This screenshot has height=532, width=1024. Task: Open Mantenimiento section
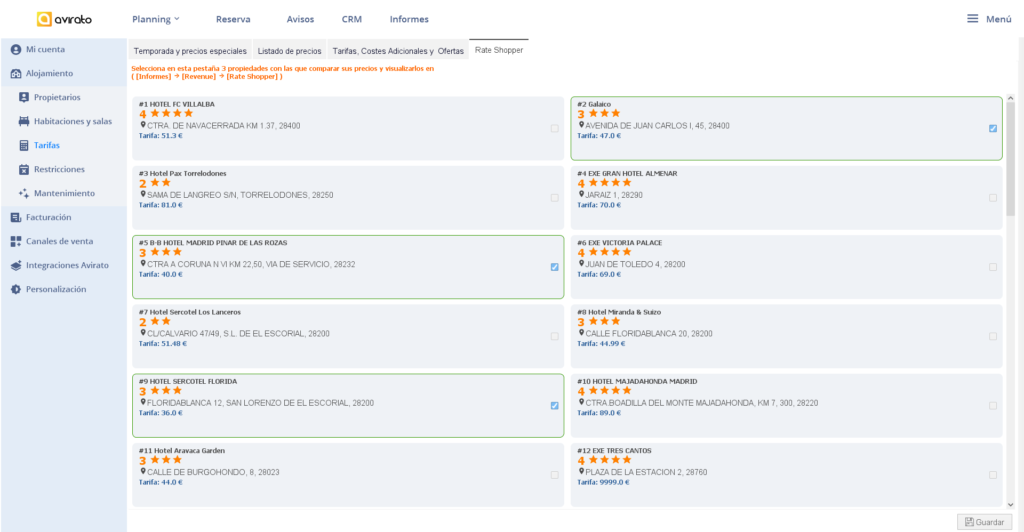click(x=64, y=193)
